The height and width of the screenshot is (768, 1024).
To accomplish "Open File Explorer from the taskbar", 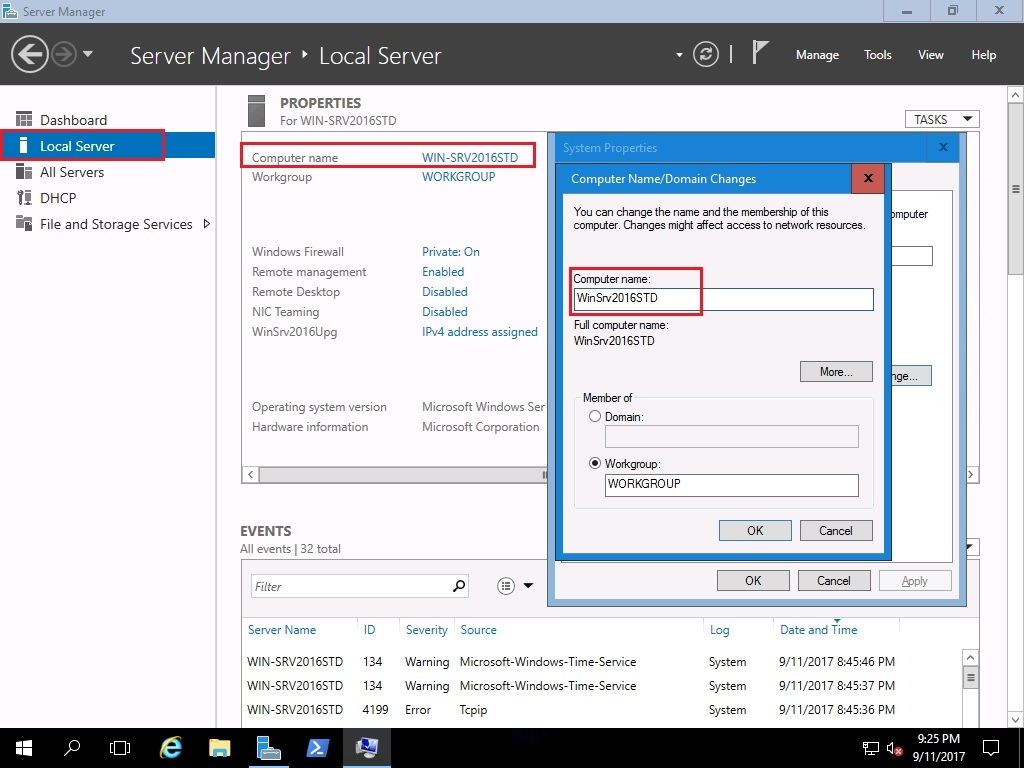I will pos(220,747).
